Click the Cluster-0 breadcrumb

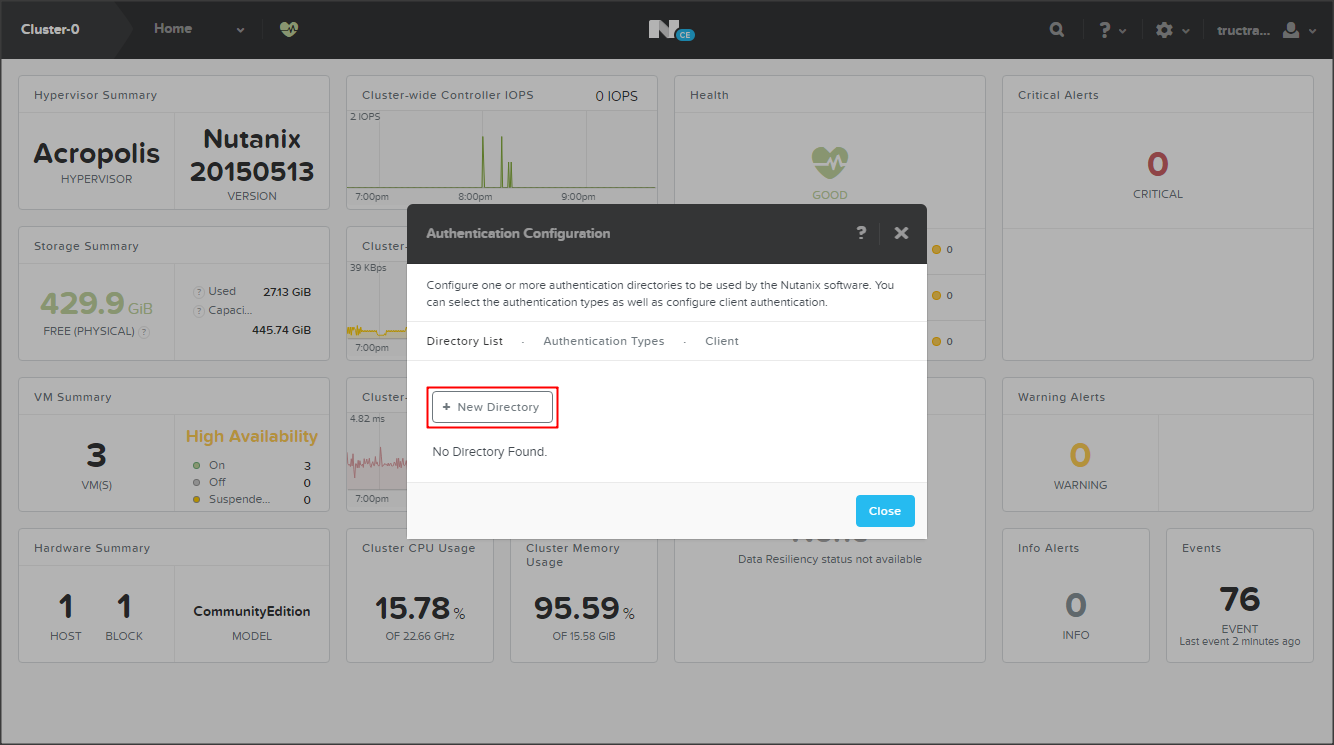pos(50,30)
